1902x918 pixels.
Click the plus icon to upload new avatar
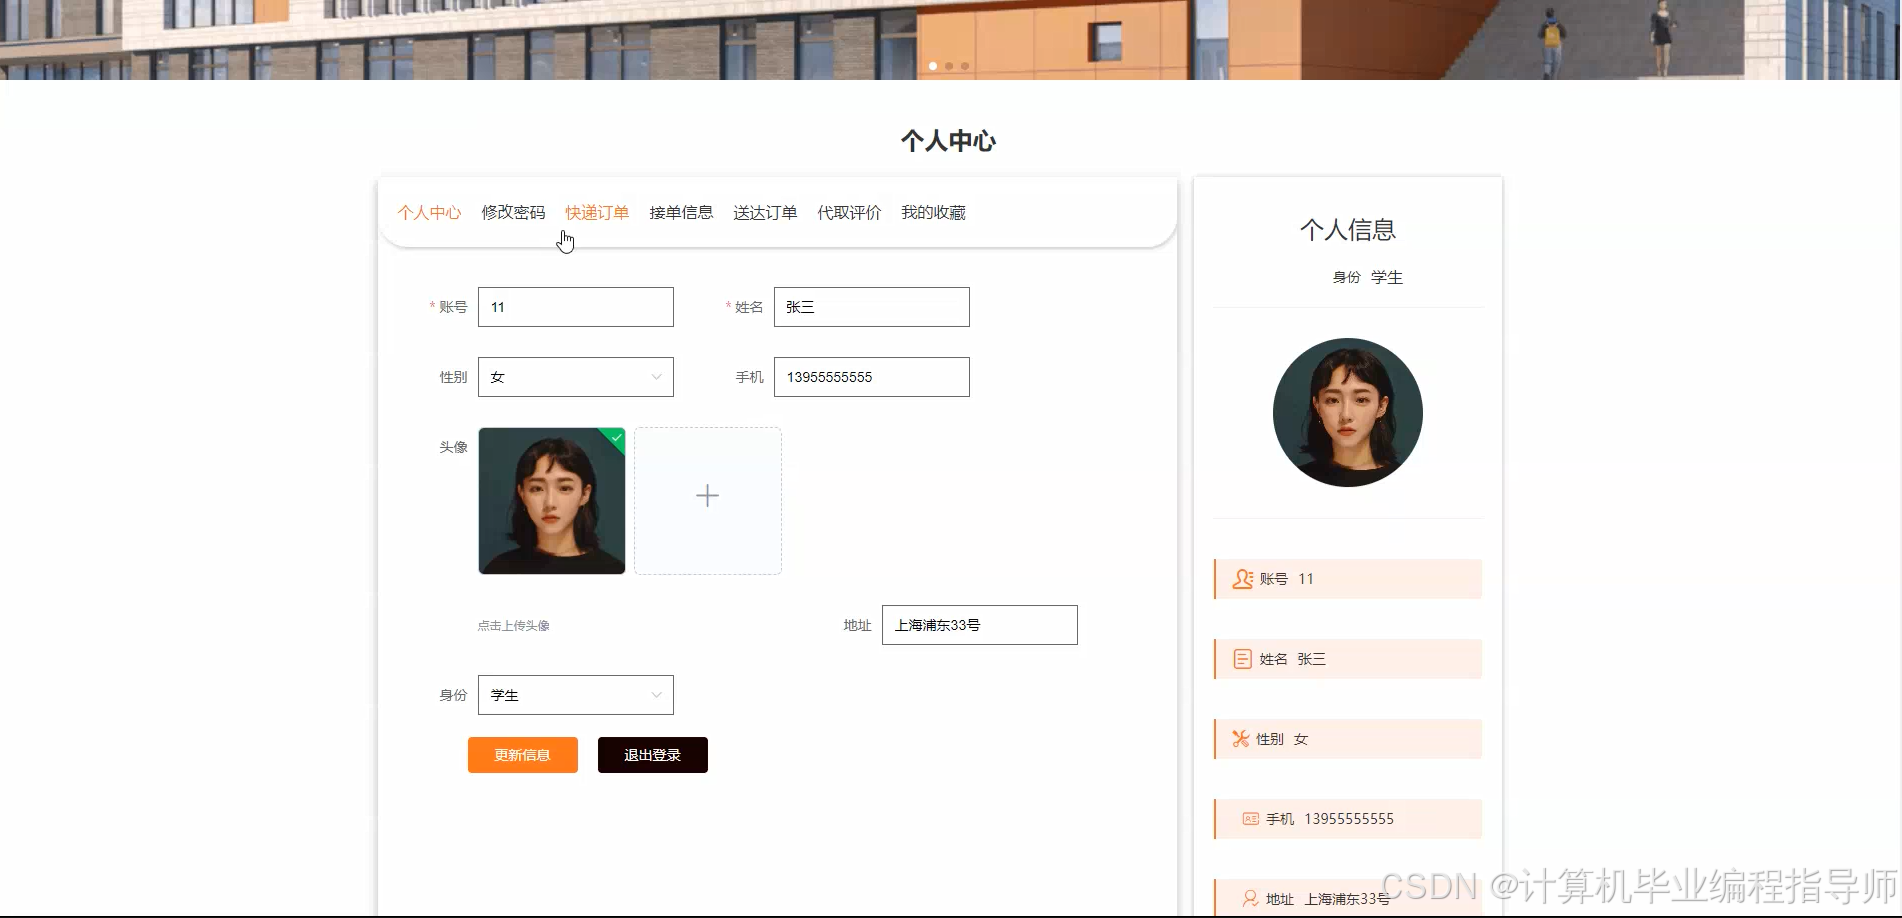707,495
